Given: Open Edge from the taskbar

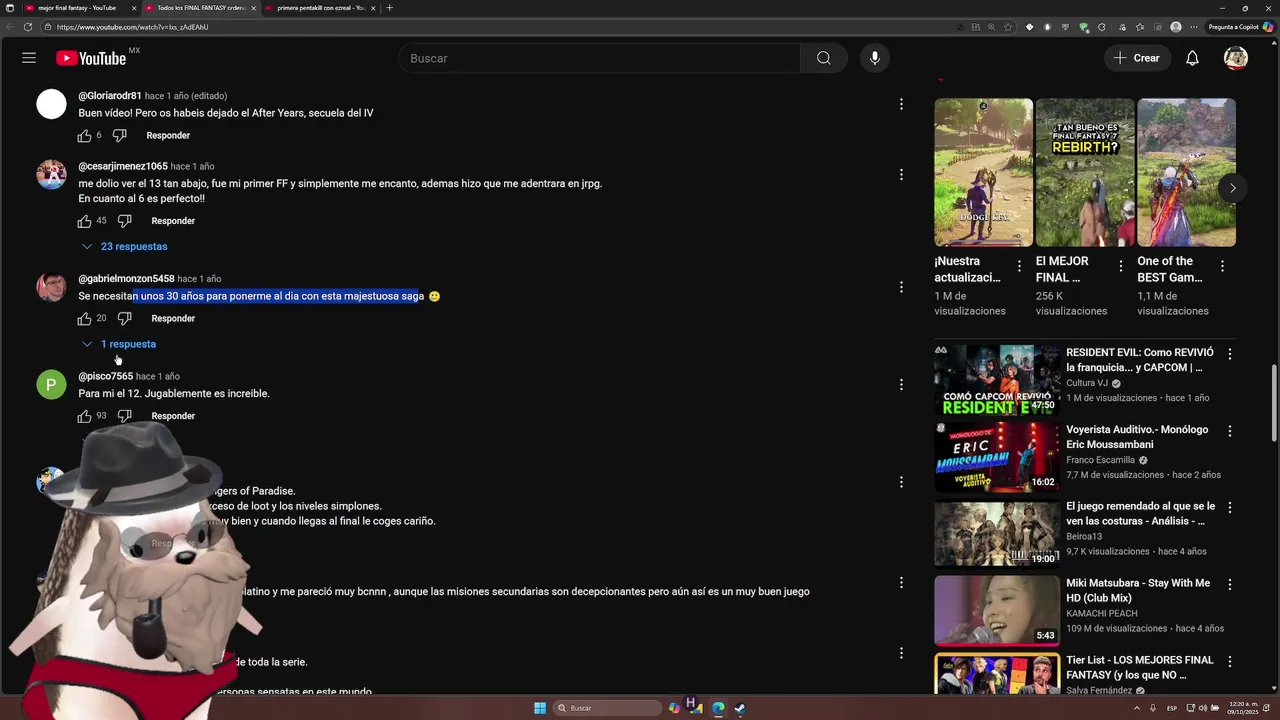Looking at the screenshot, I should coord(718,708).
